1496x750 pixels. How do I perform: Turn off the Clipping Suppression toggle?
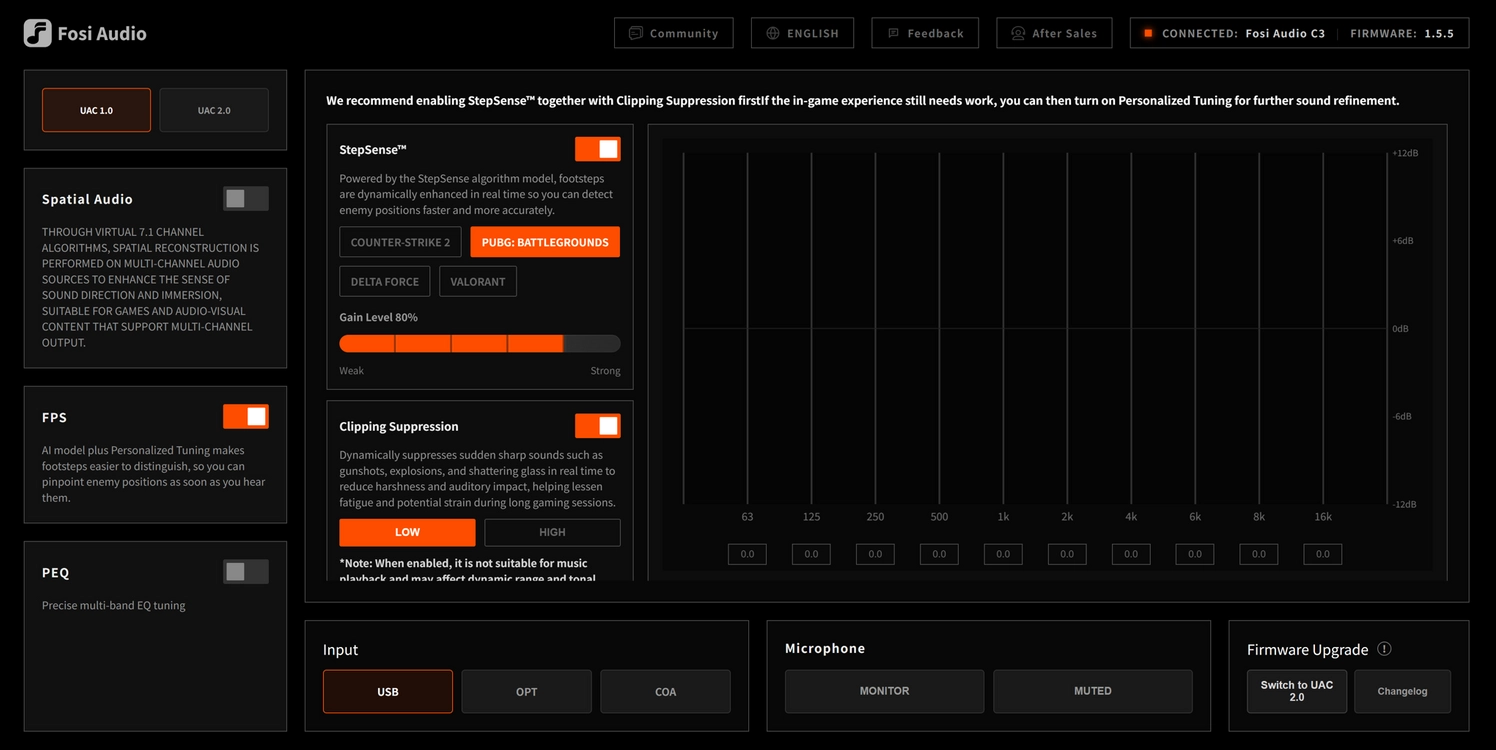[x=598, y=425]
